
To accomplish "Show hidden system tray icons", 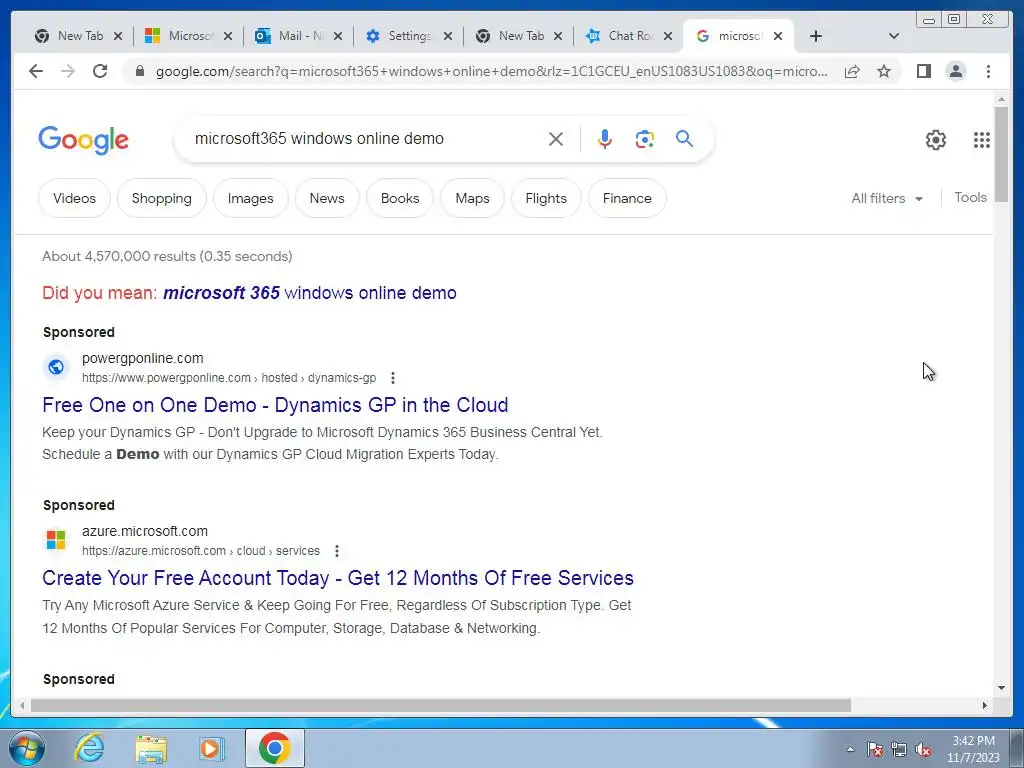I will pos(850,750).
